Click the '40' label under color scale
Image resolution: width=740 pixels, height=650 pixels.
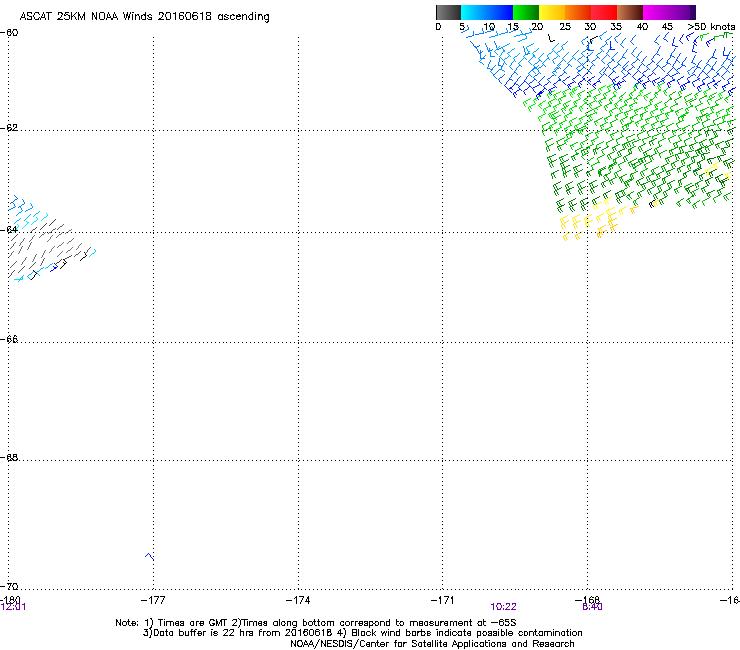click(x=642, y=27)
